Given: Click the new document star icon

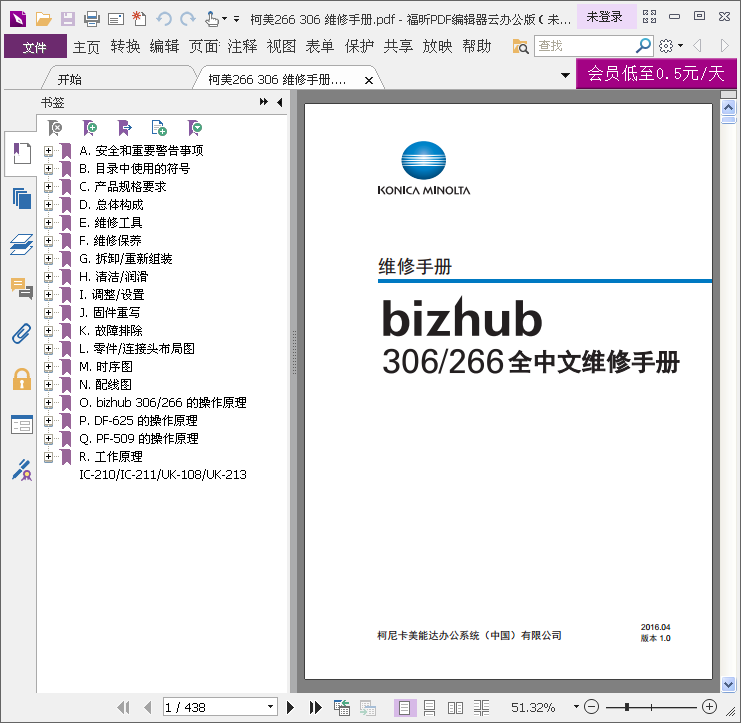Looking at the screenshot, I should 139,19.
